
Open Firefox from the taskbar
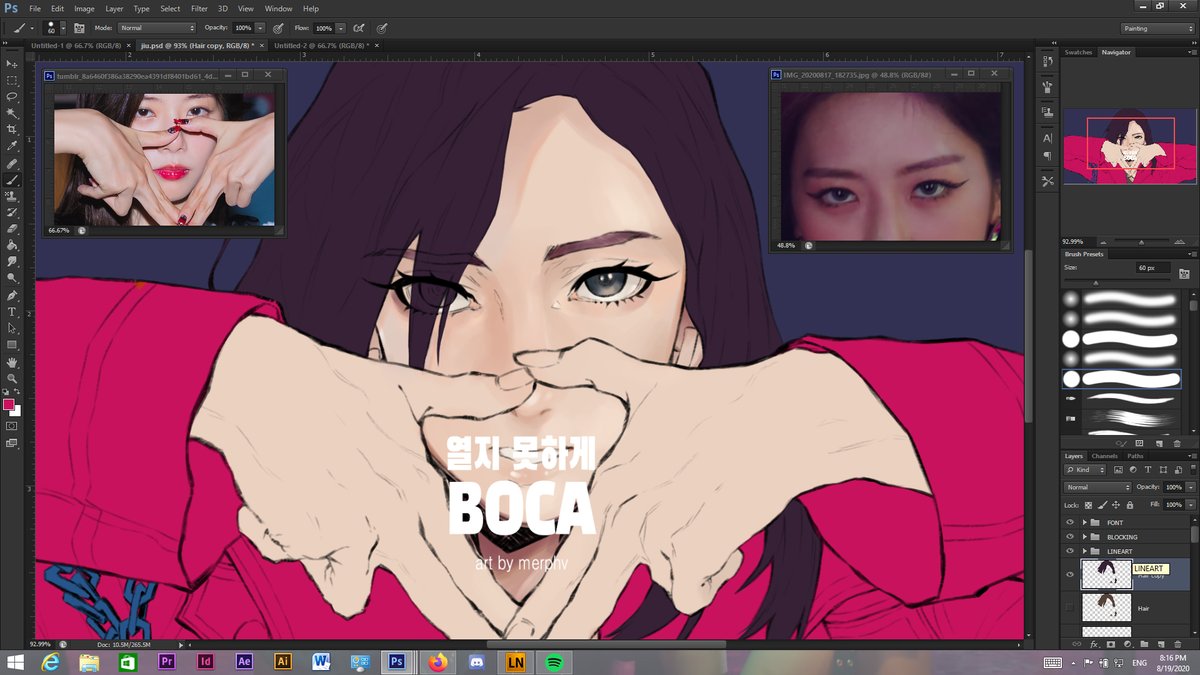click(437, 662)
